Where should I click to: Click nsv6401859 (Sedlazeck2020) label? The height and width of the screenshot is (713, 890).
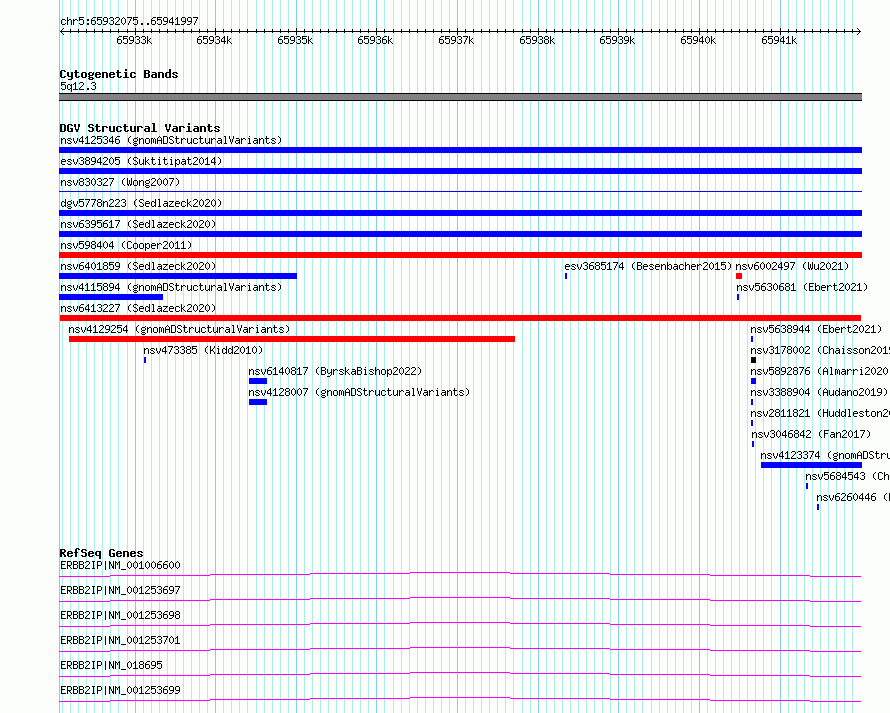[x=138, y=266]
